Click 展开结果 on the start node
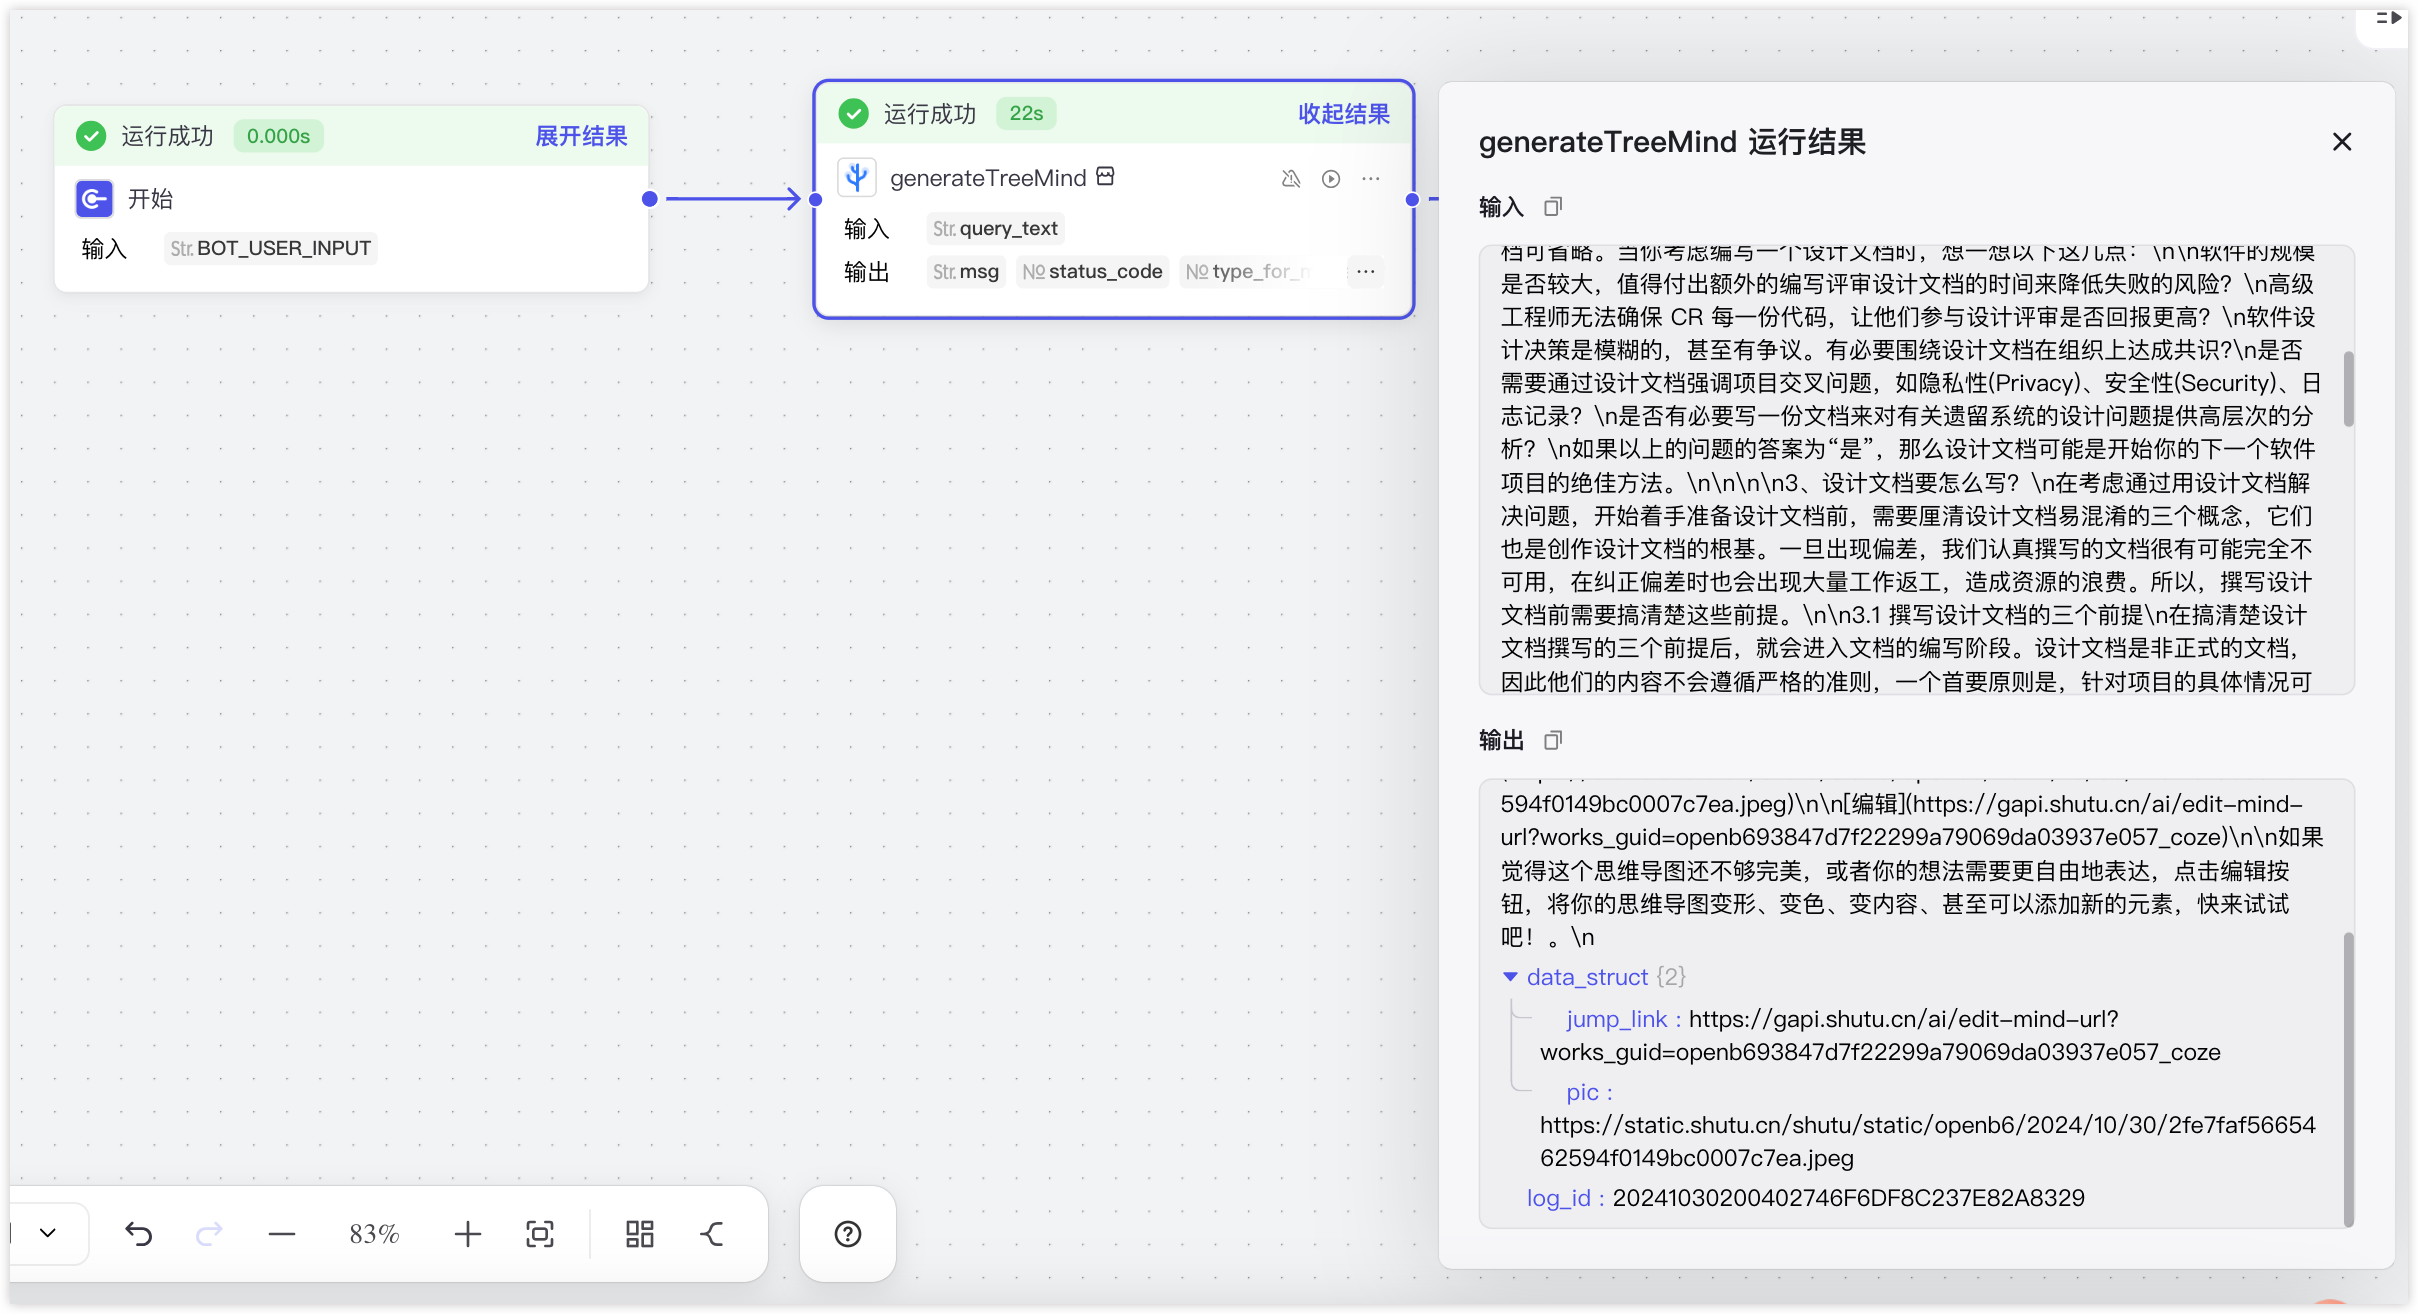2418x1314 pixels. (x=581, y=136)
